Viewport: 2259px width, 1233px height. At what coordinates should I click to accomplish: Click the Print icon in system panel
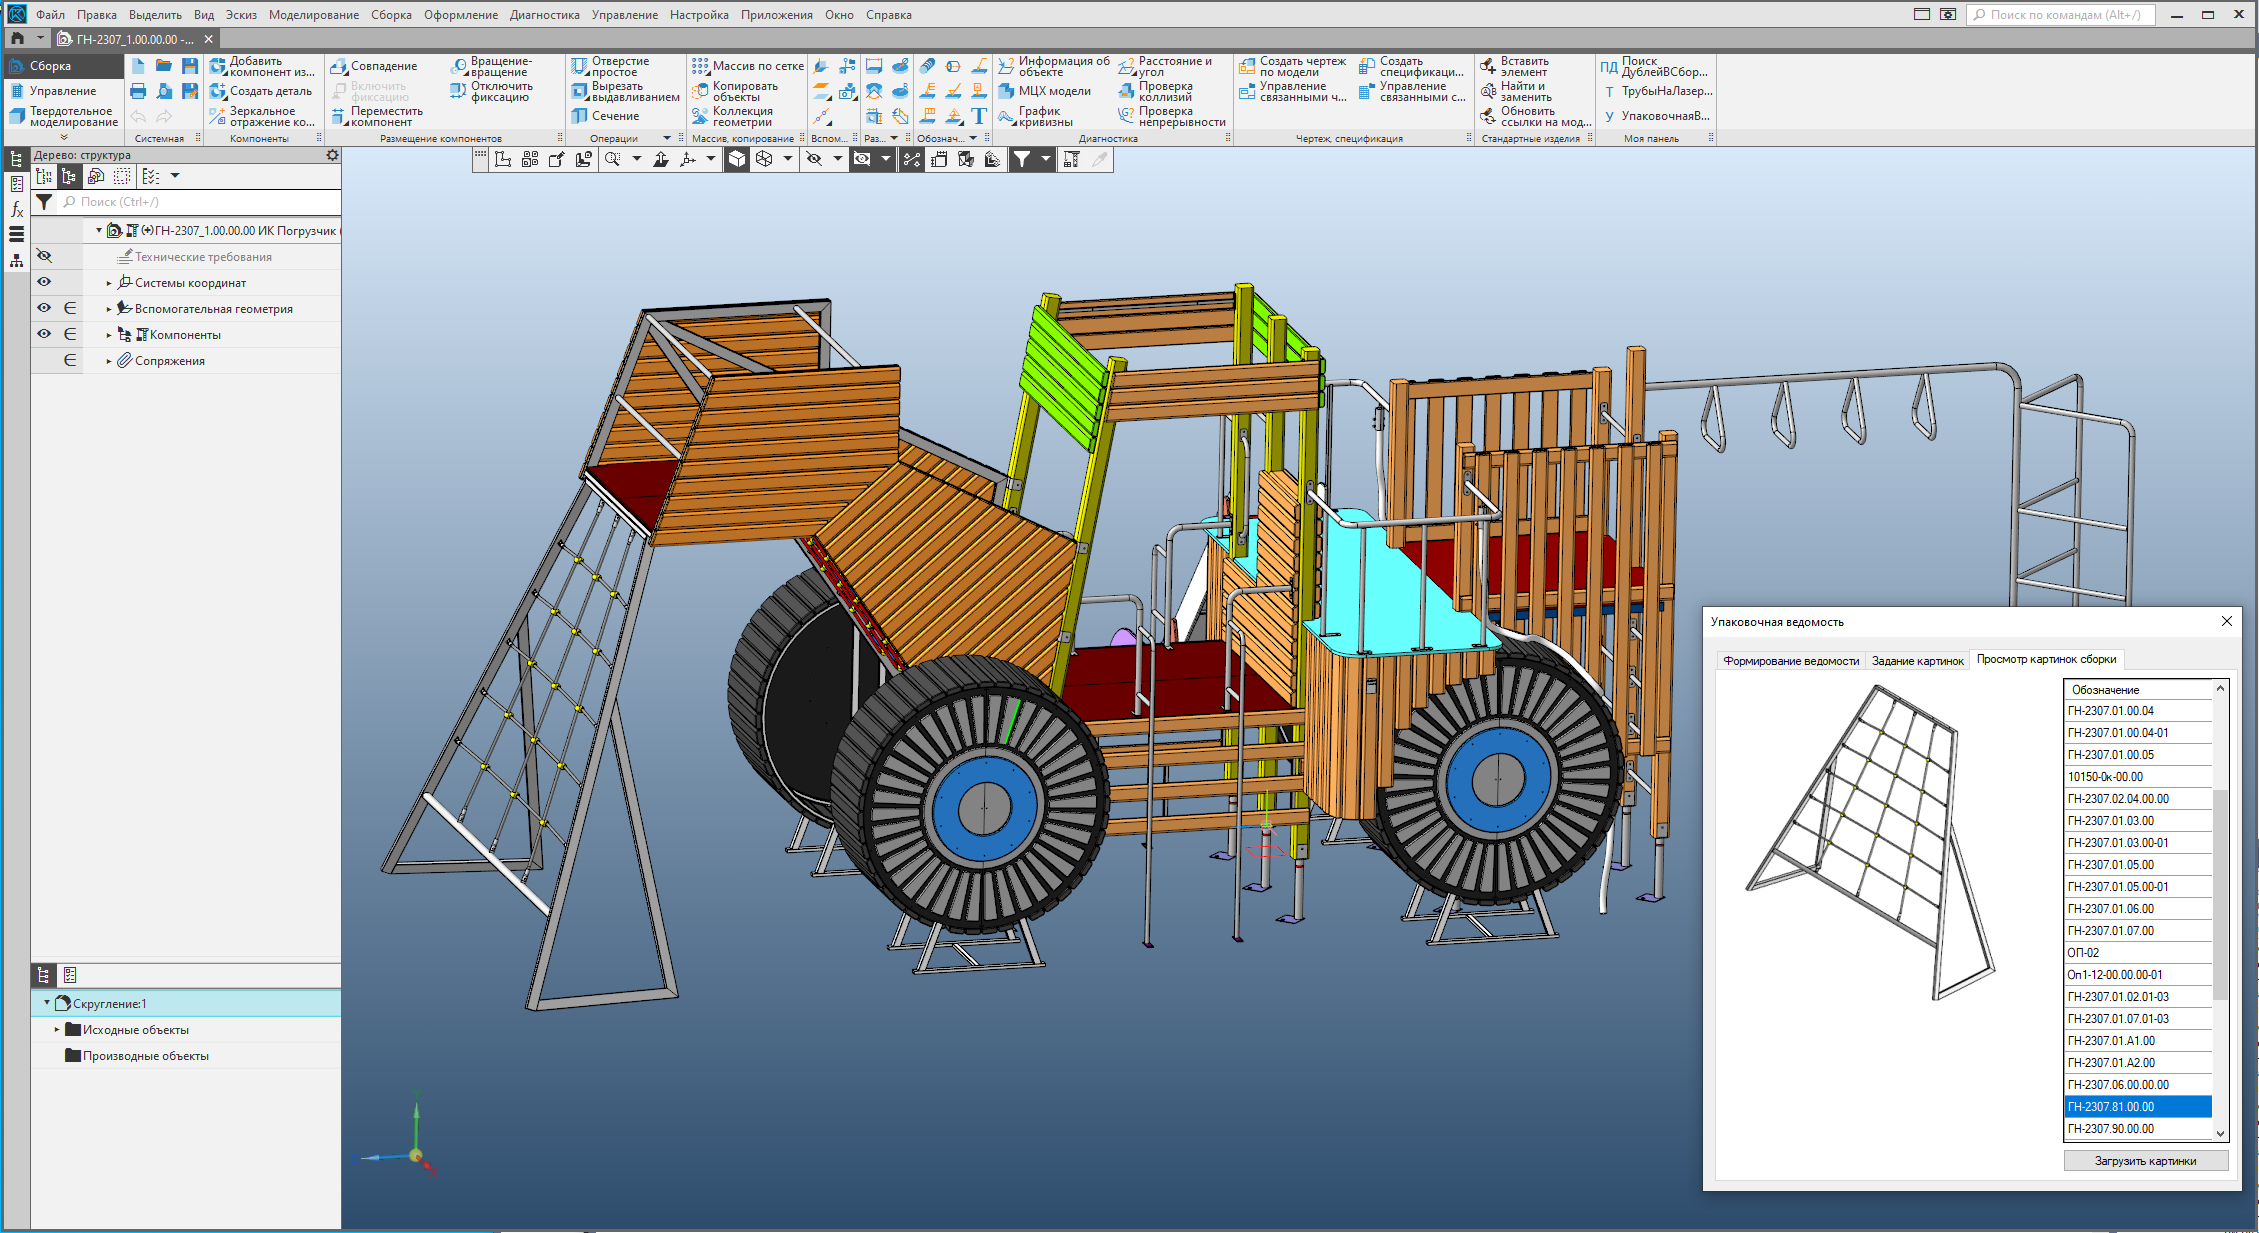138,91
